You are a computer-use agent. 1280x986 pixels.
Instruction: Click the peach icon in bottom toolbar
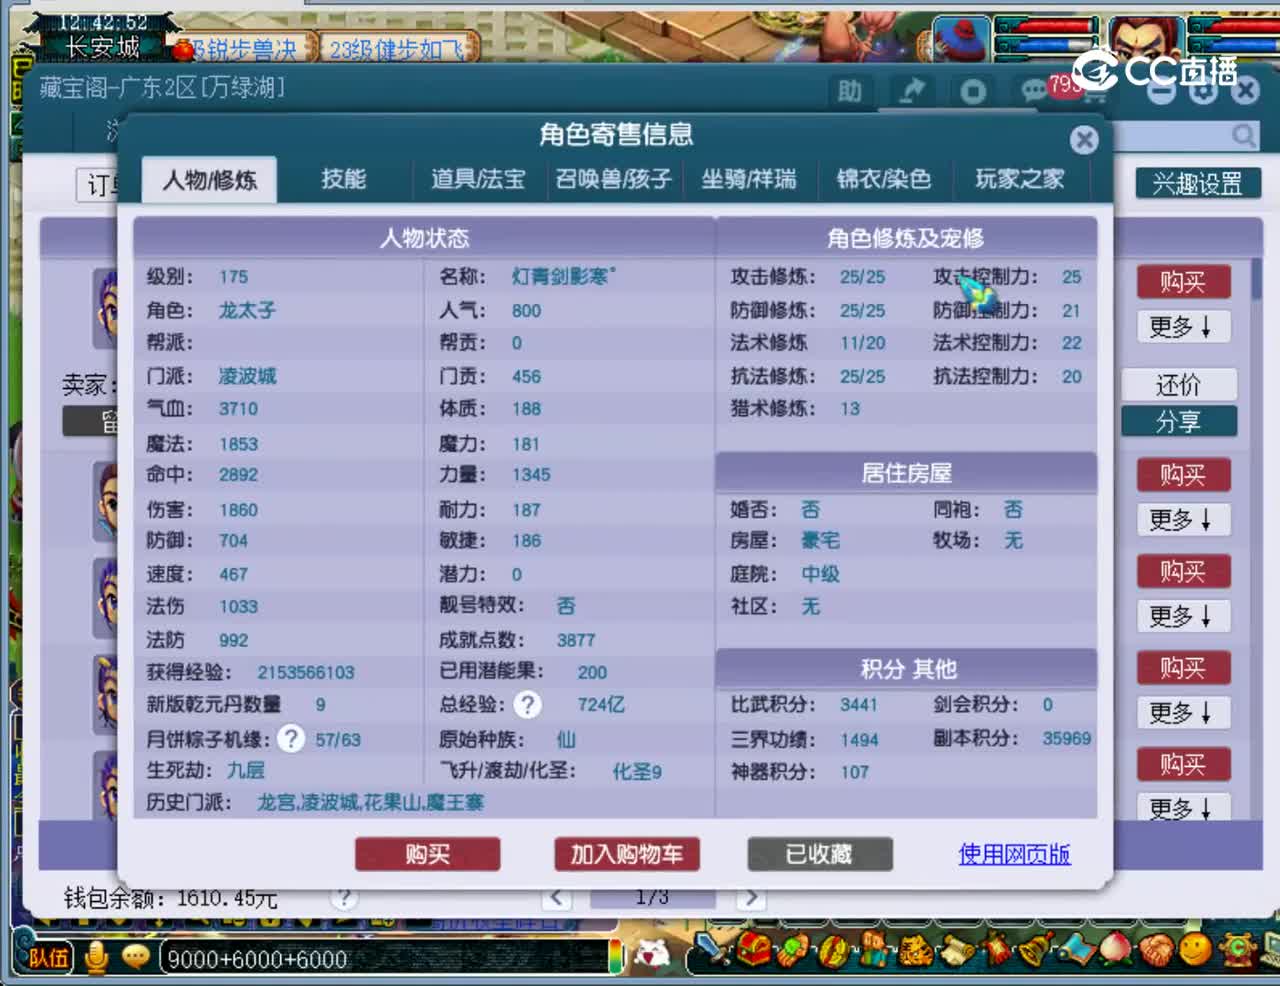[x=1115, y=948]
